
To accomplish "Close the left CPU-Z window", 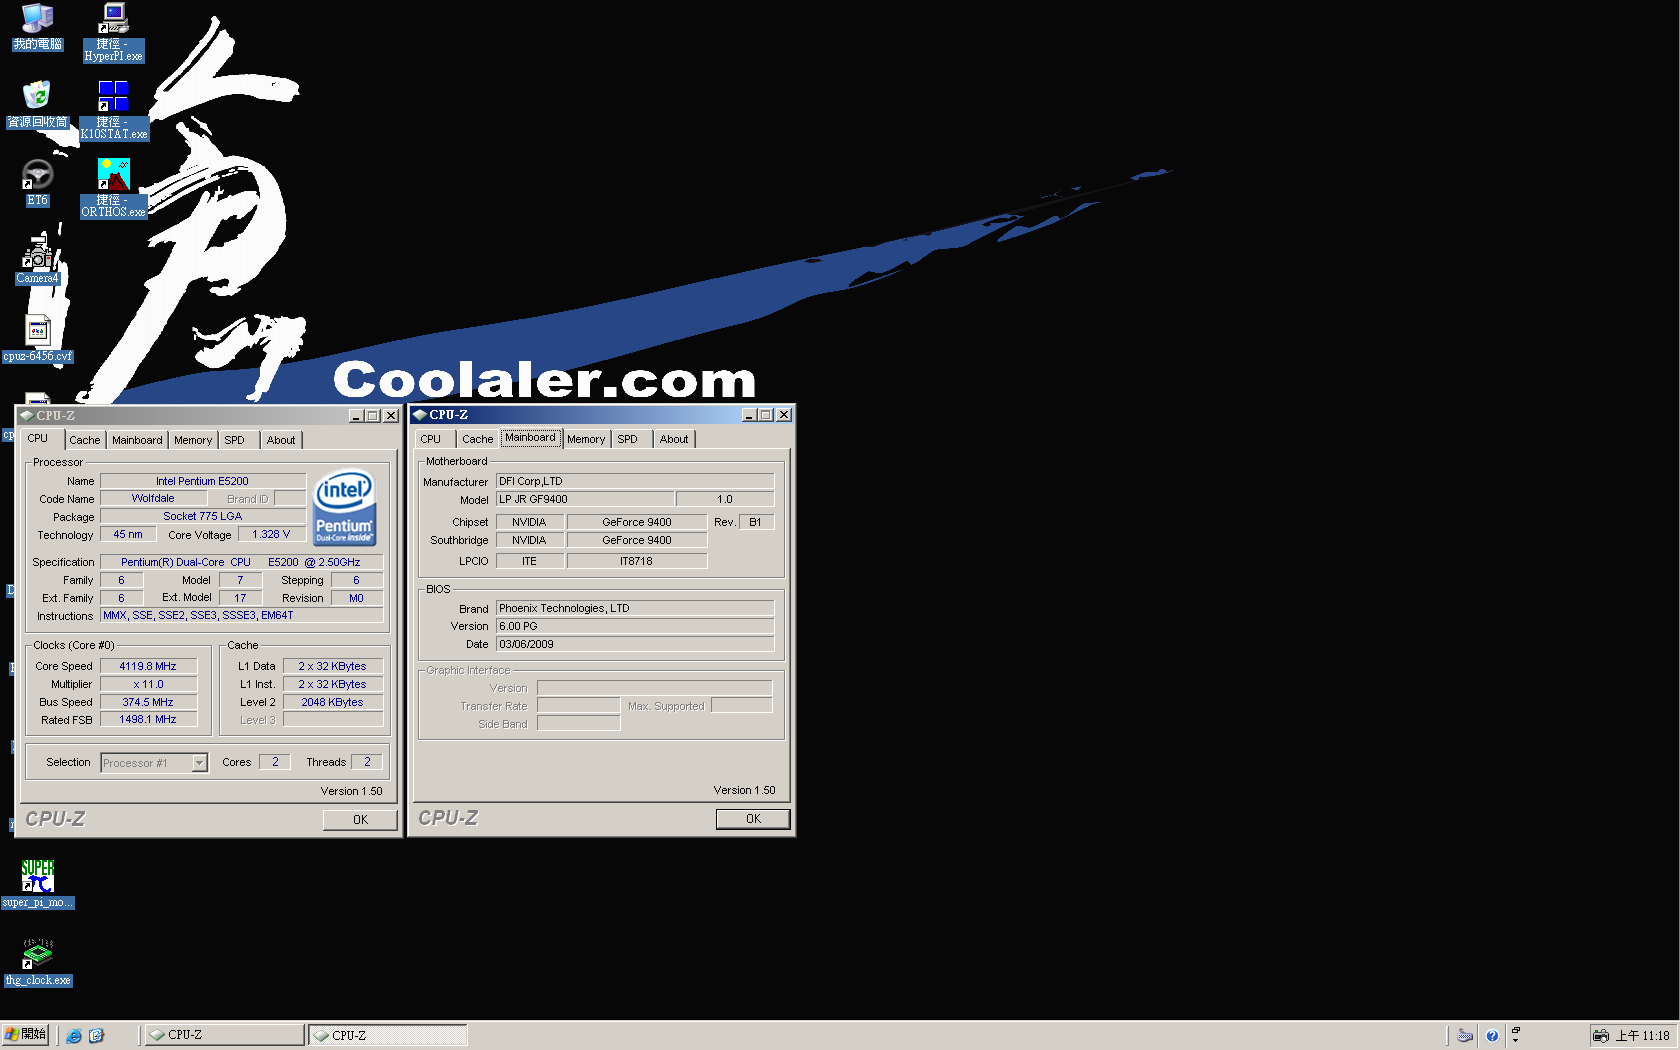I will 391,415.
